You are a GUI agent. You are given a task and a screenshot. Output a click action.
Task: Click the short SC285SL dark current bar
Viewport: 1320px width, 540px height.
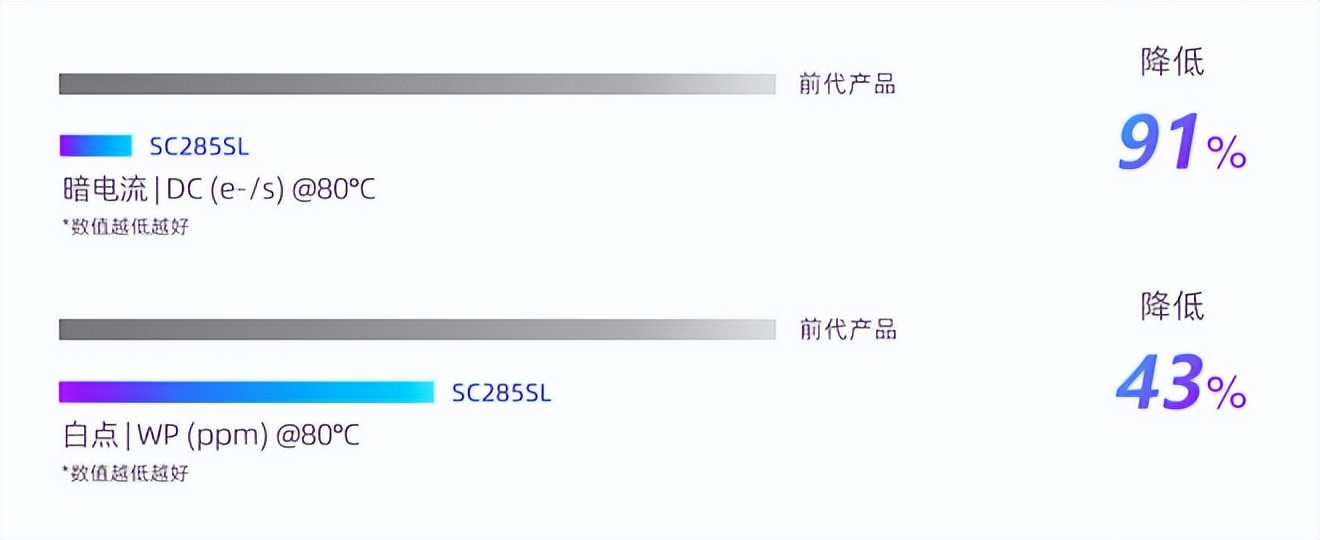point(95,146)
